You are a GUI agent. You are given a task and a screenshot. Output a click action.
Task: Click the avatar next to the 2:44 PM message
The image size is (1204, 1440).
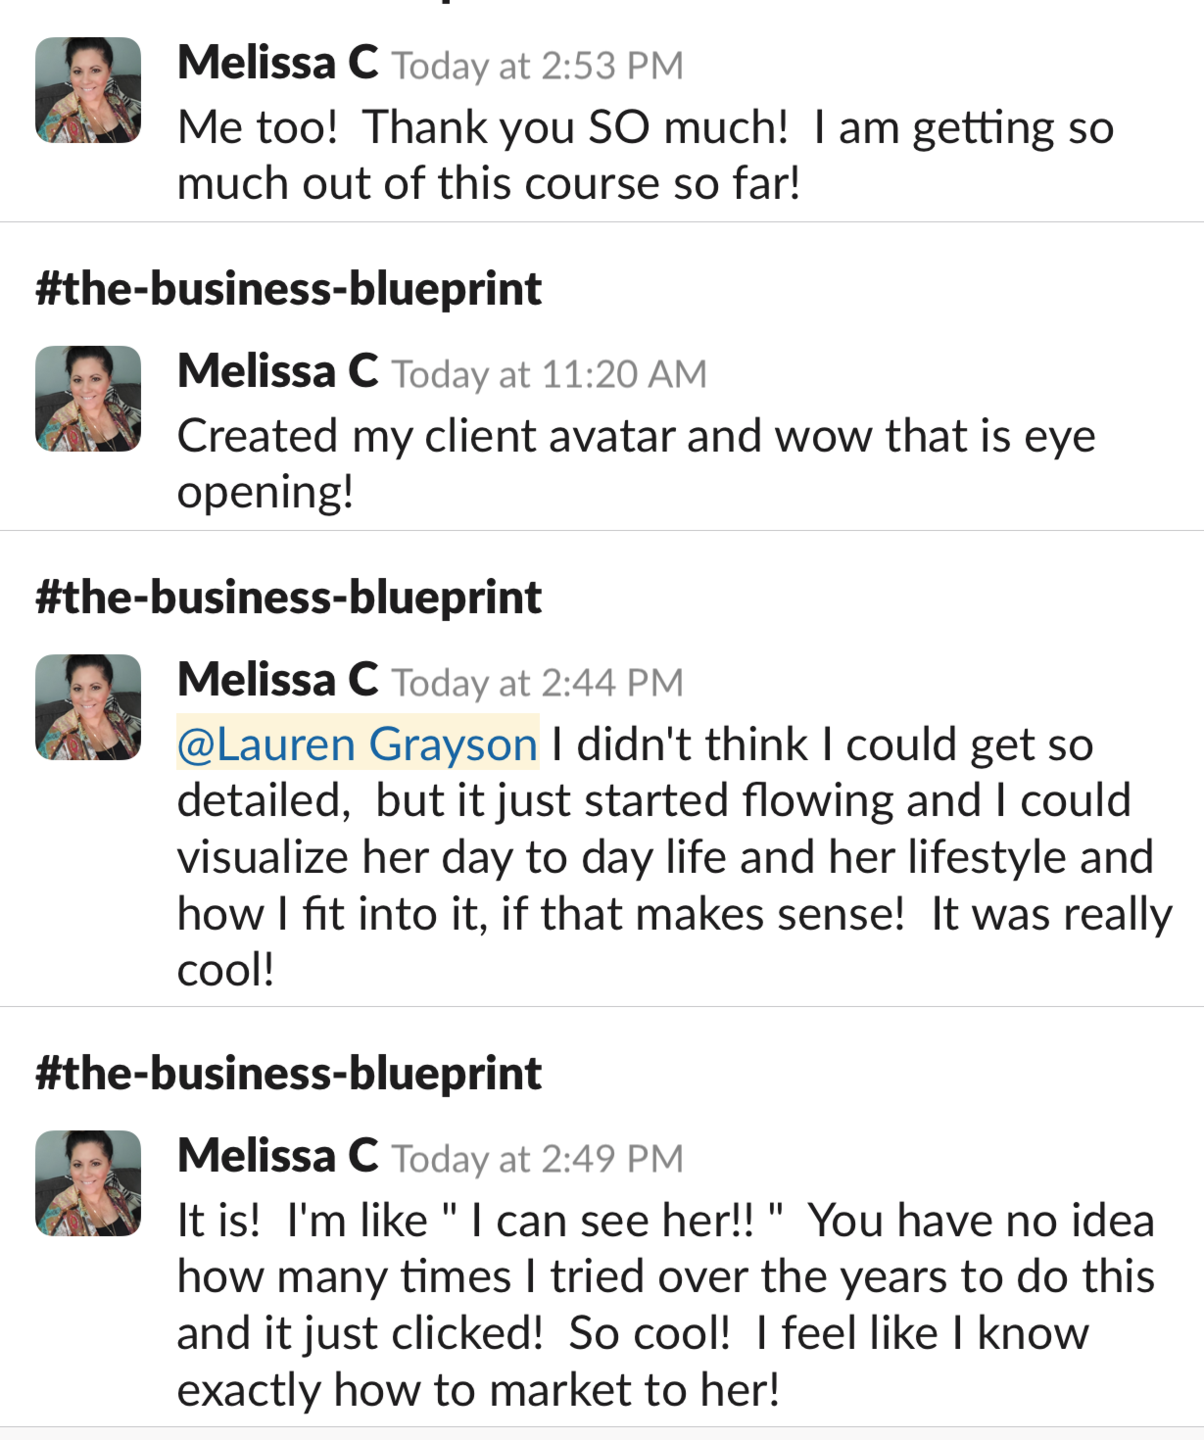click(x=88, y=707)
